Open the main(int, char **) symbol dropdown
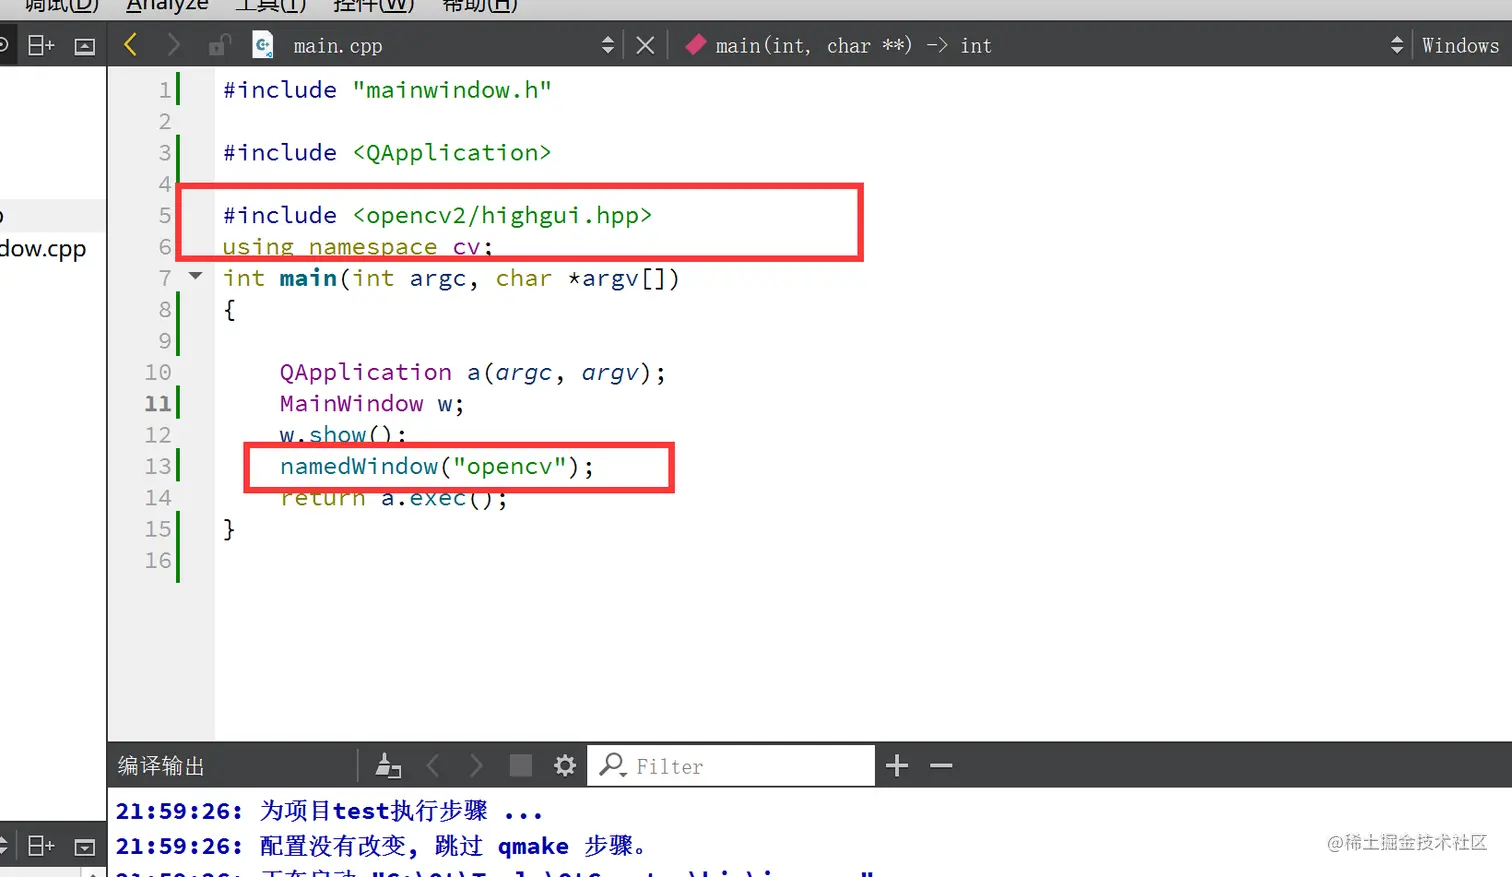This screenshot has height=877, width=1512. [1396, 45]
